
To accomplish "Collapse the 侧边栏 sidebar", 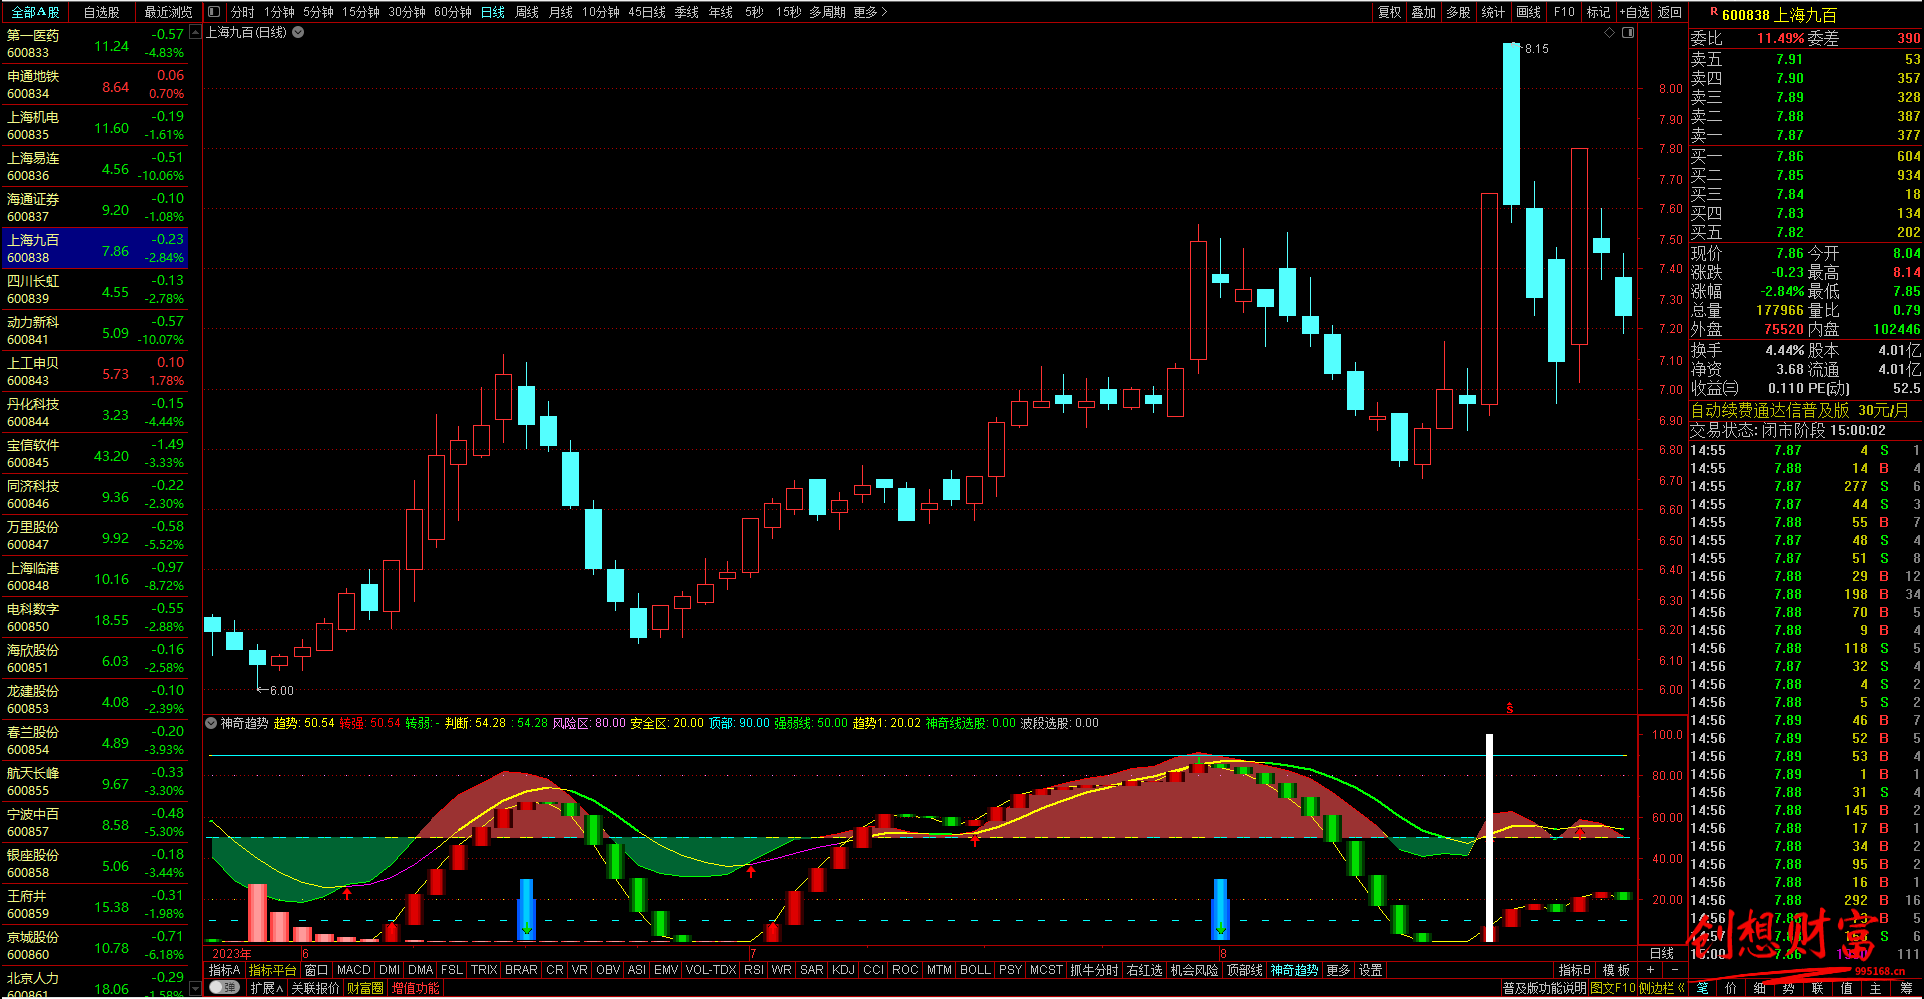I will (x=1663, y=988).
